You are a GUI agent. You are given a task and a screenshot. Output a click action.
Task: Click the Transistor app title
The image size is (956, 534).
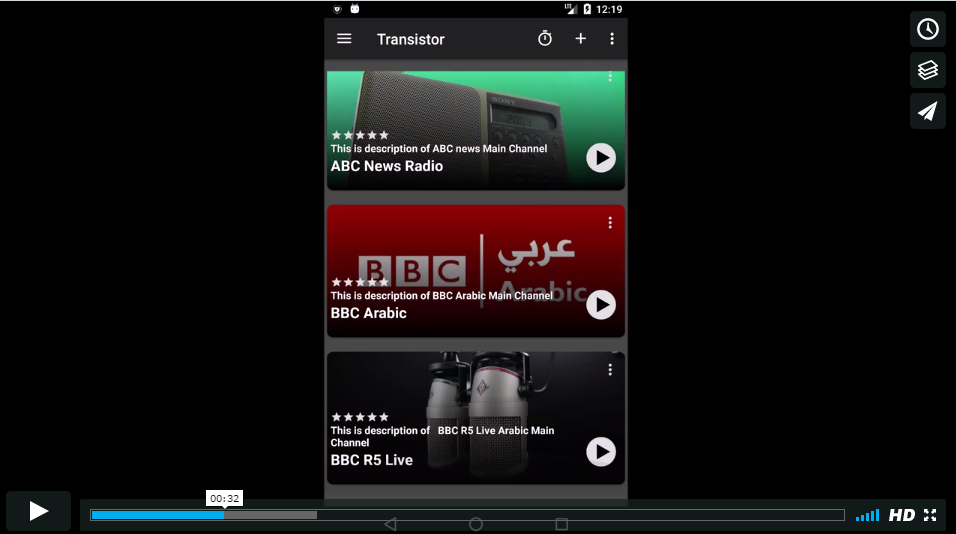click(x=410, y=40)
